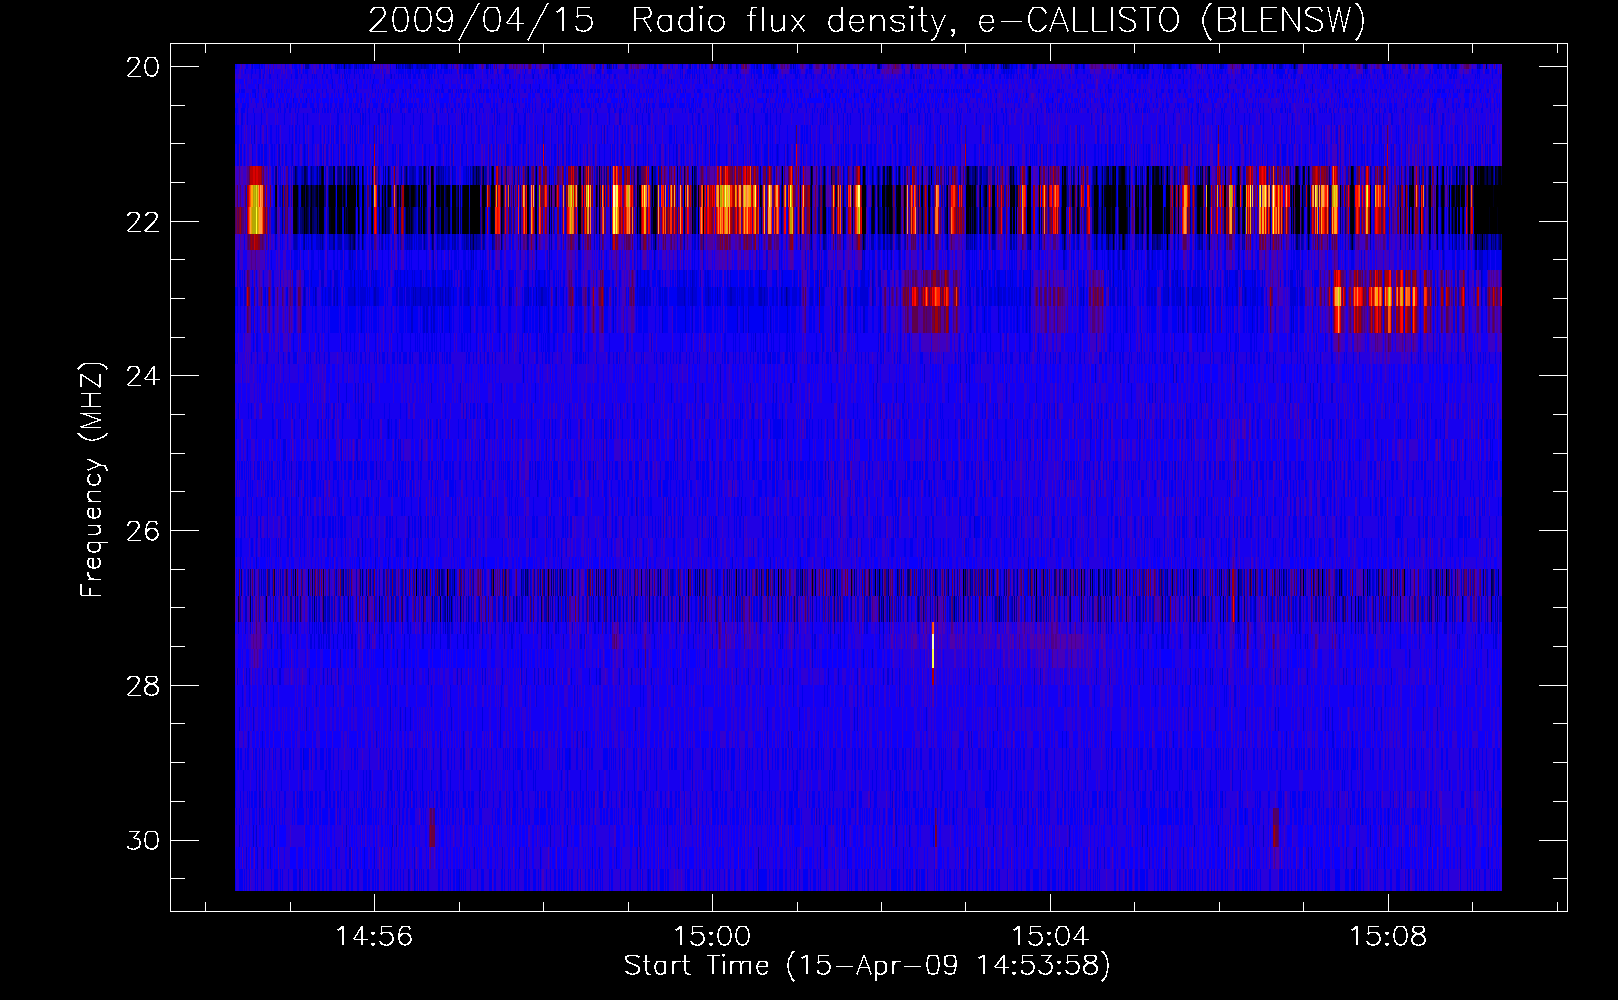Click the 15:04 time tick label

1050,937
